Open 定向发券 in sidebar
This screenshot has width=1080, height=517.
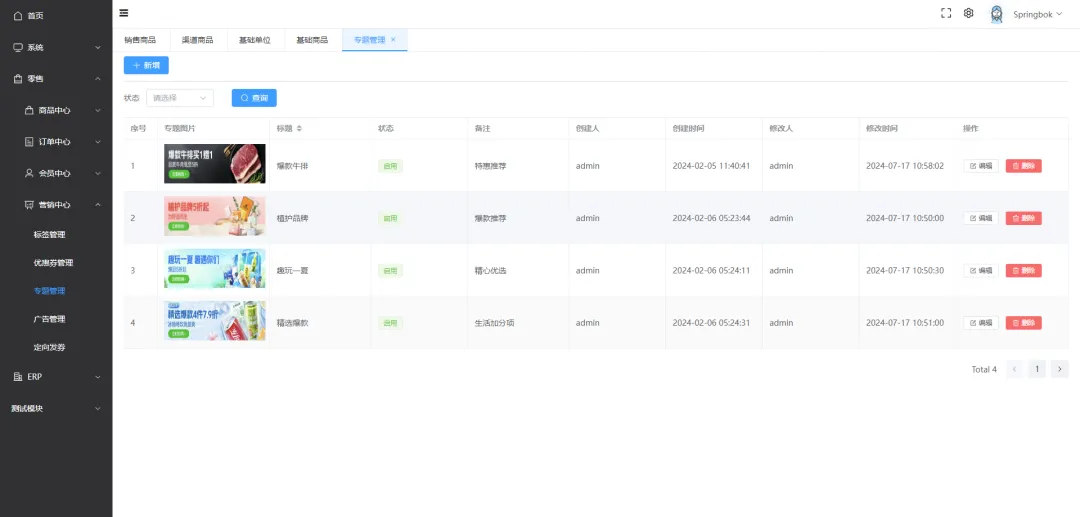(50, 348)
